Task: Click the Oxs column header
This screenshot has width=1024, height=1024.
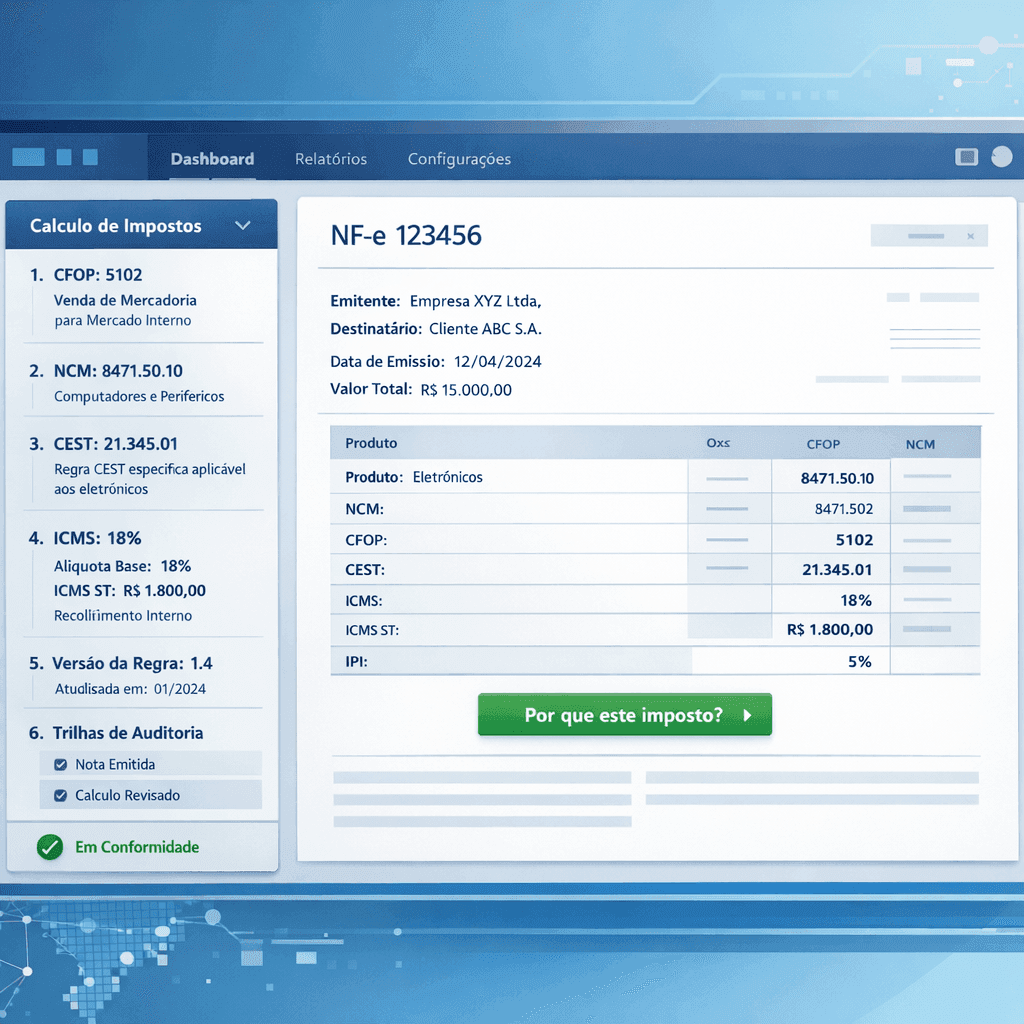Action: coord(718,443)
